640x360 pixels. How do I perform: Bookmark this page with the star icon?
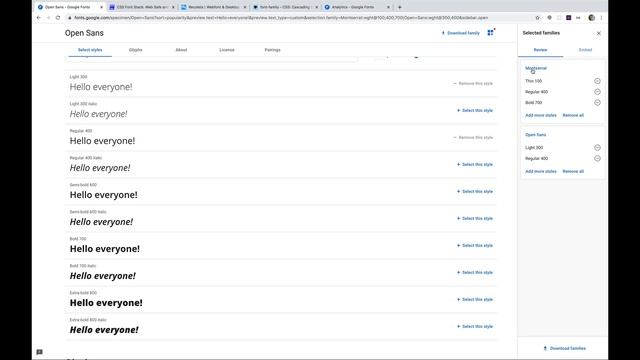click(x=538, y=18)
